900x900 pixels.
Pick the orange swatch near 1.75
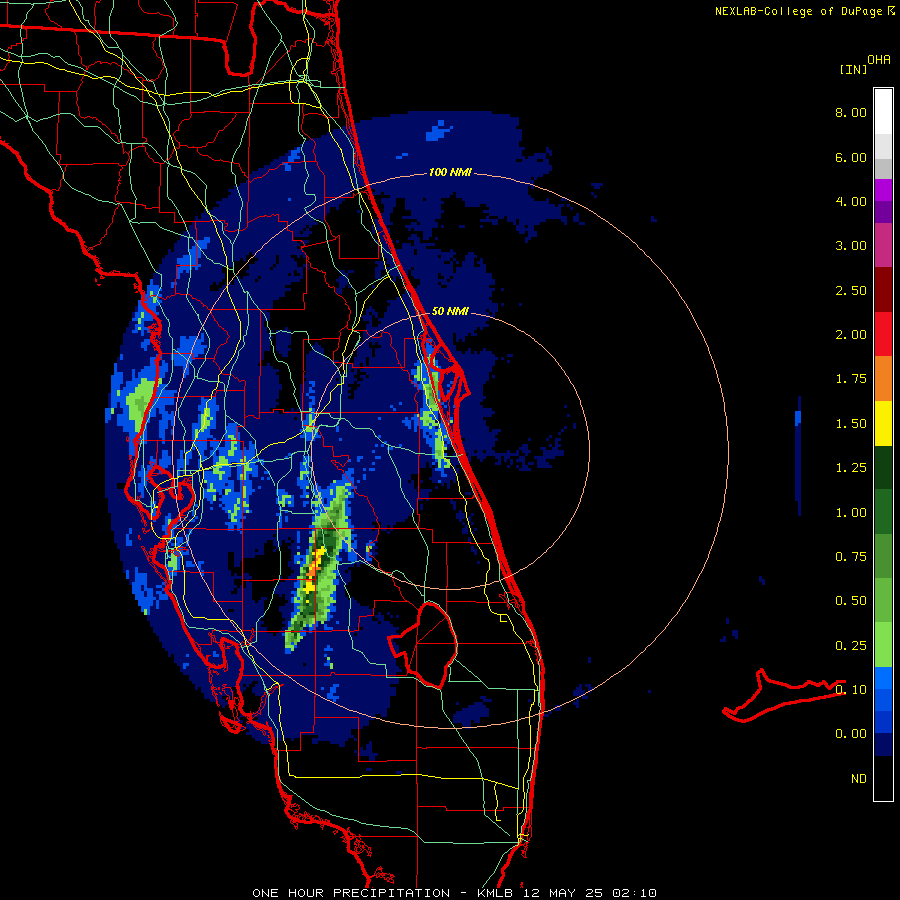(883, 379)
